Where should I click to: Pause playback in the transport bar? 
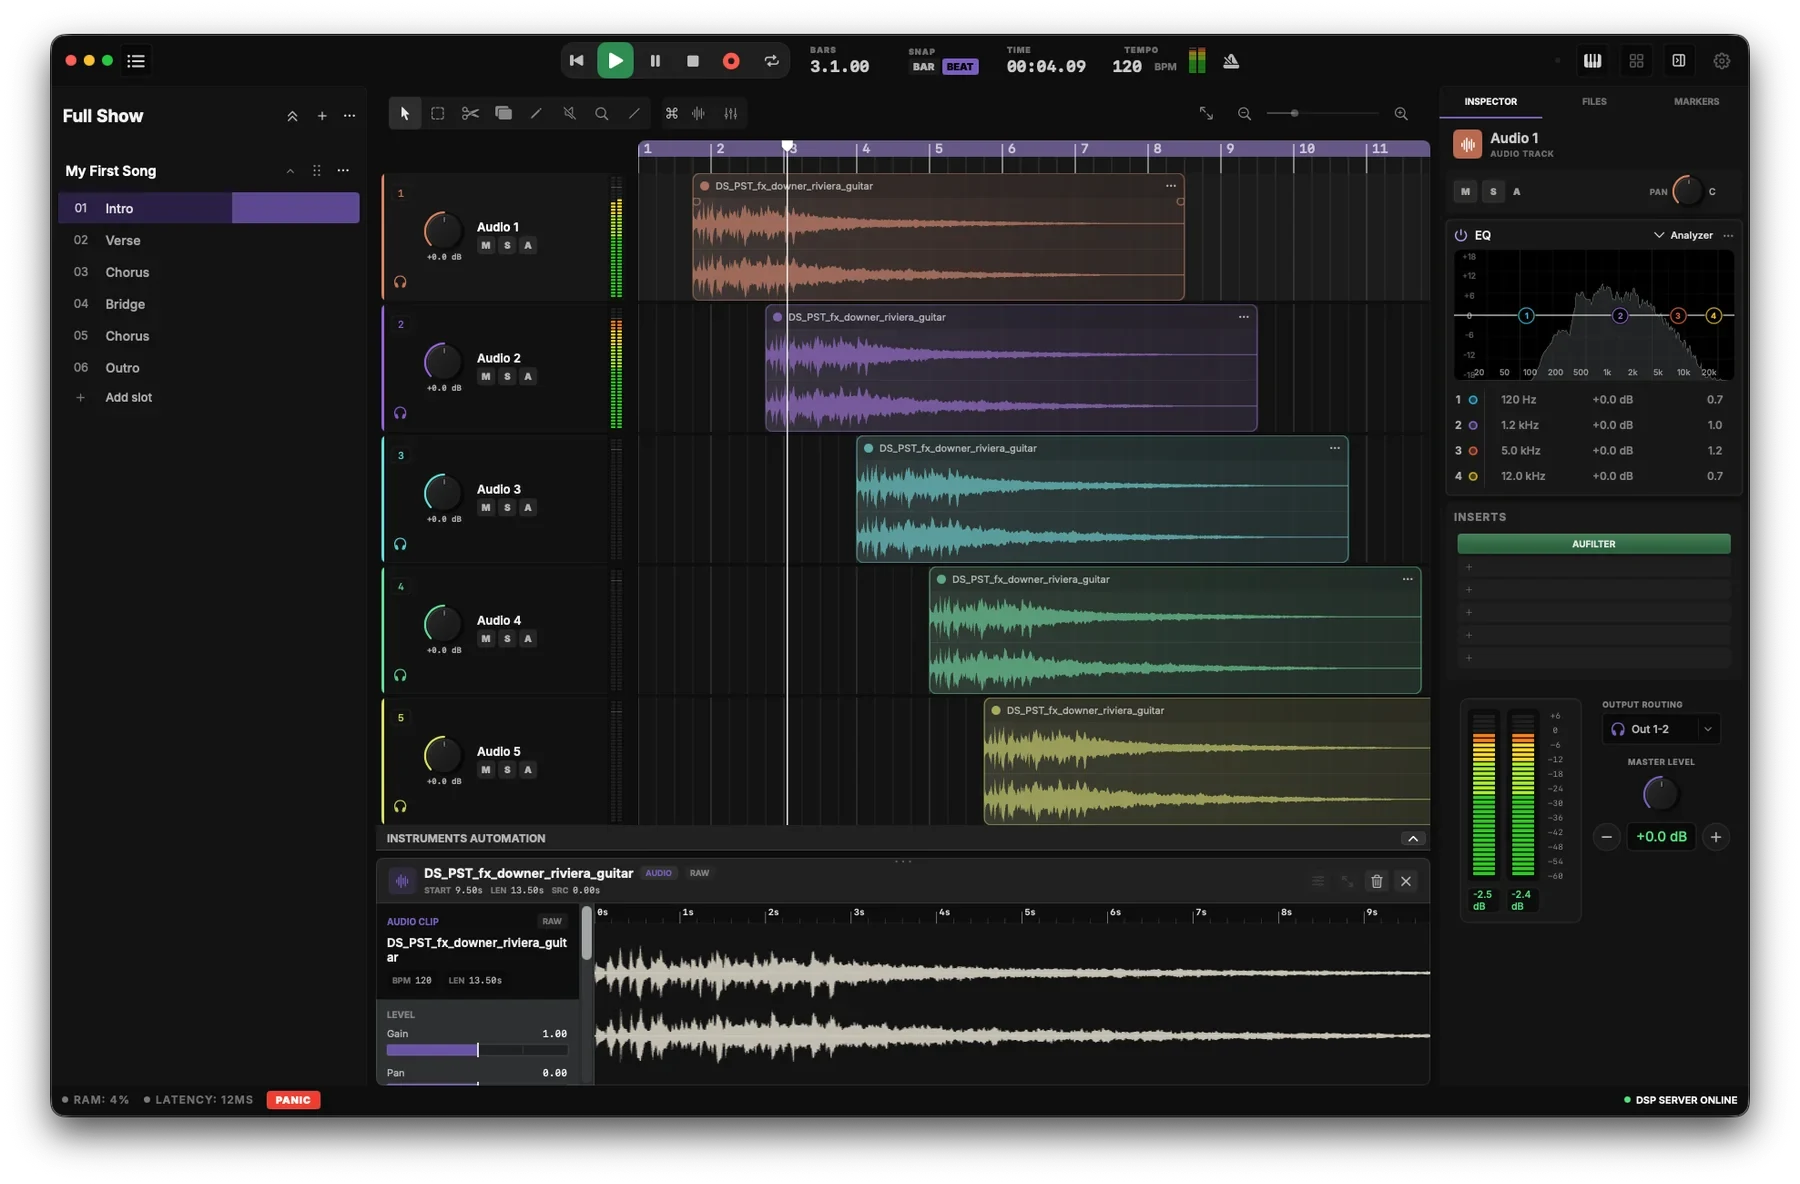(655, 61)
